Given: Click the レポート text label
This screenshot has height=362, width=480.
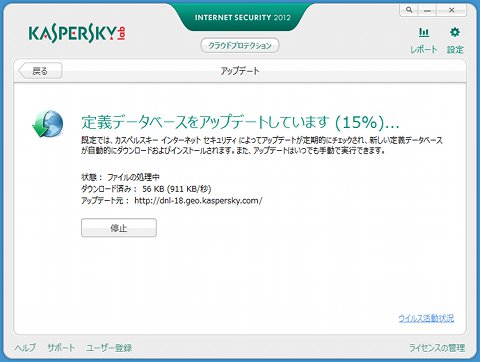Looking at the screenshot, I should (x=423, y=49).
